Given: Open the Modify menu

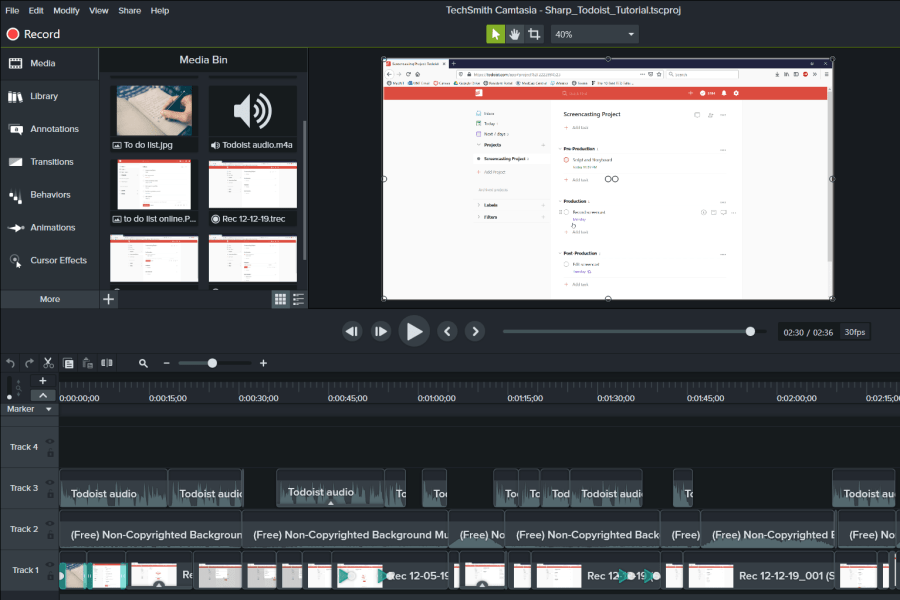Looking at the screenshot, I should (x=66, y=10).
